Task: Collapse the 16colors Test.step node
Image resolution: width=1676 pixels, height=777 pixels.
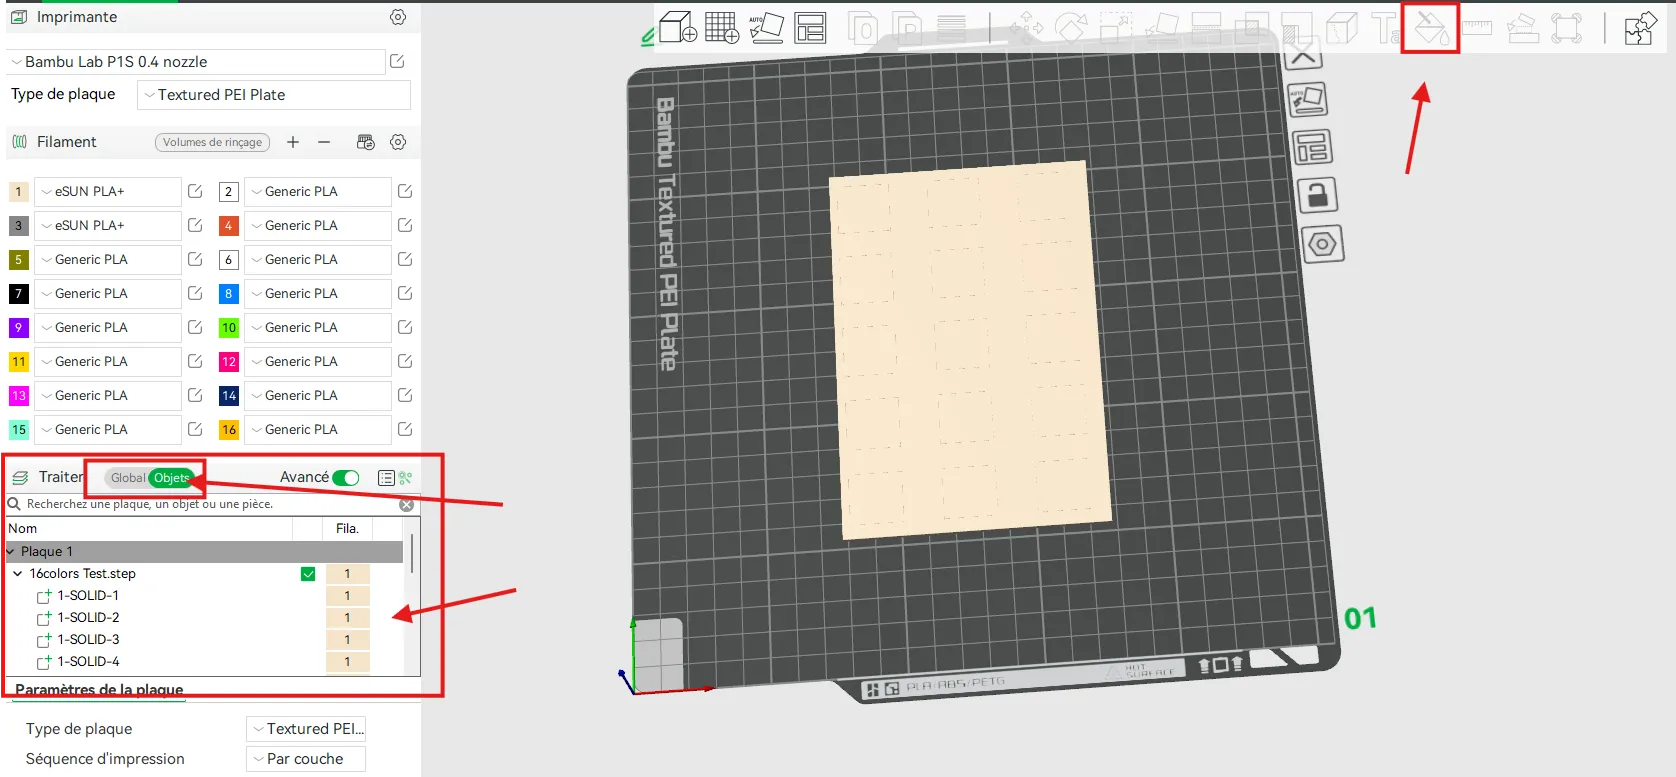Action: click(x=17, y=574)
